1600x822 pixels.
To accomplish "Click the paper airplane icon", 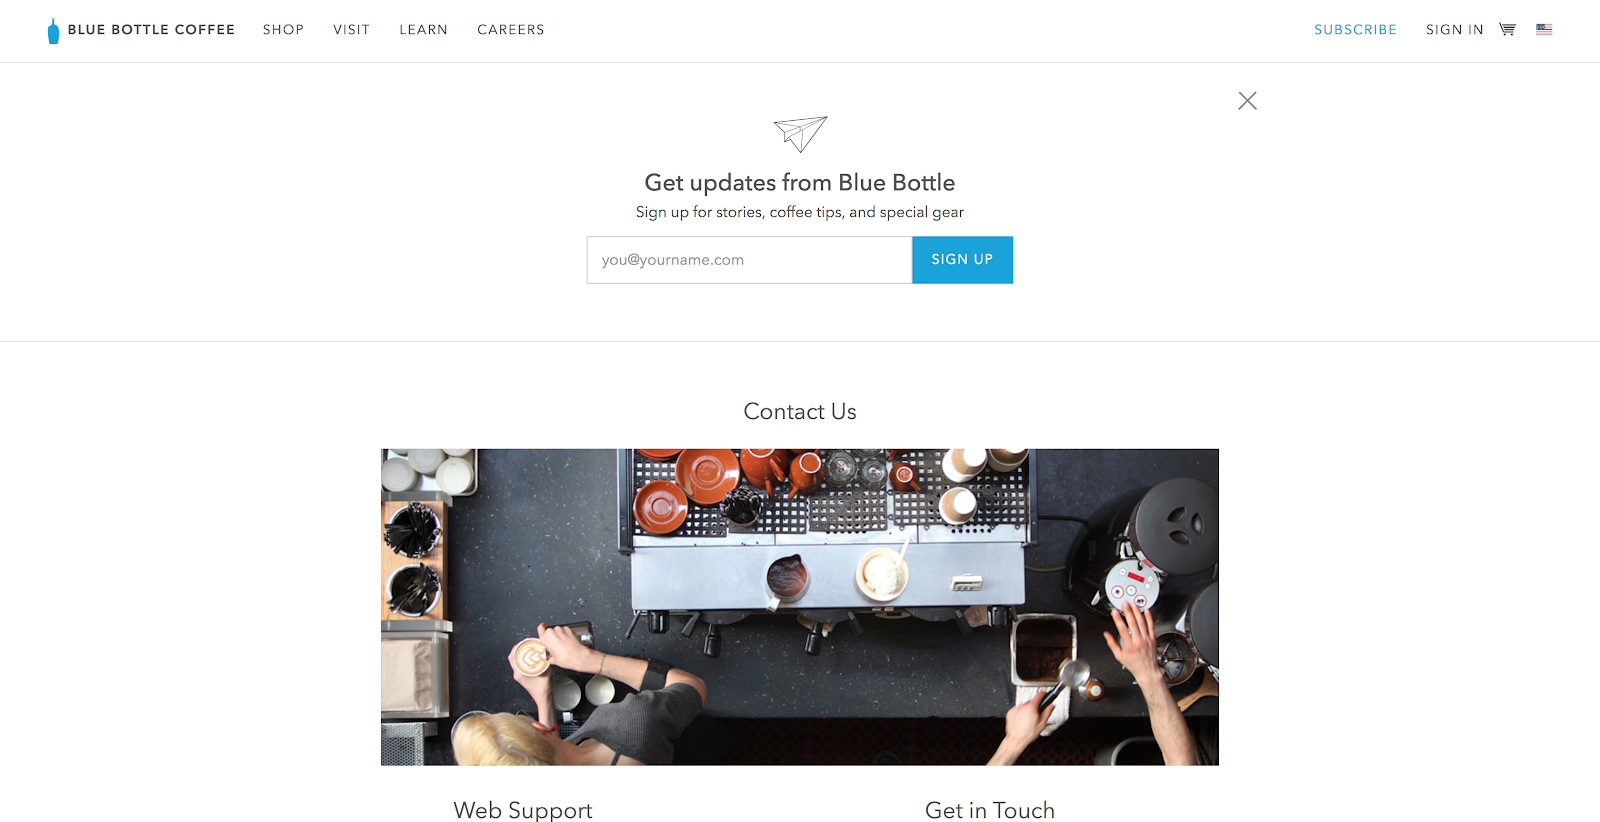I will click(x=800, y=134).
